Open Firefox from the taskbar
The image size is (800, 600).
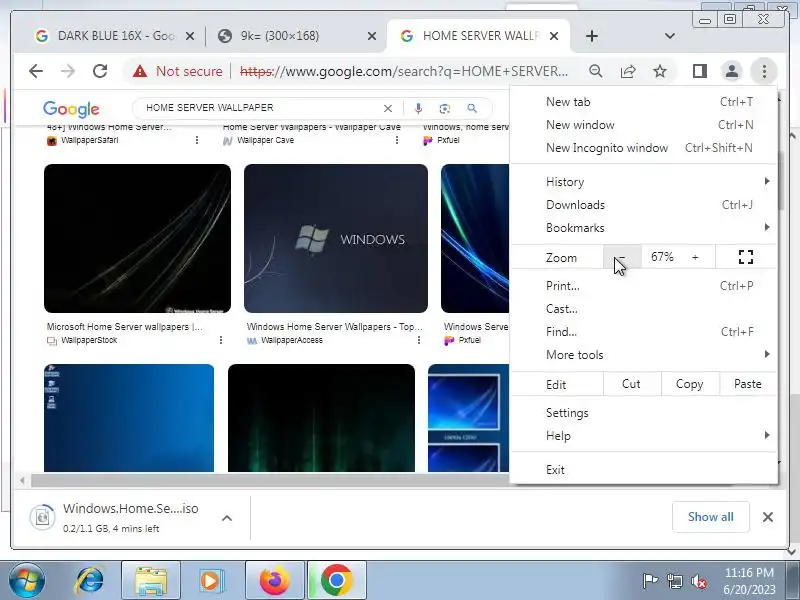(274, 580)
